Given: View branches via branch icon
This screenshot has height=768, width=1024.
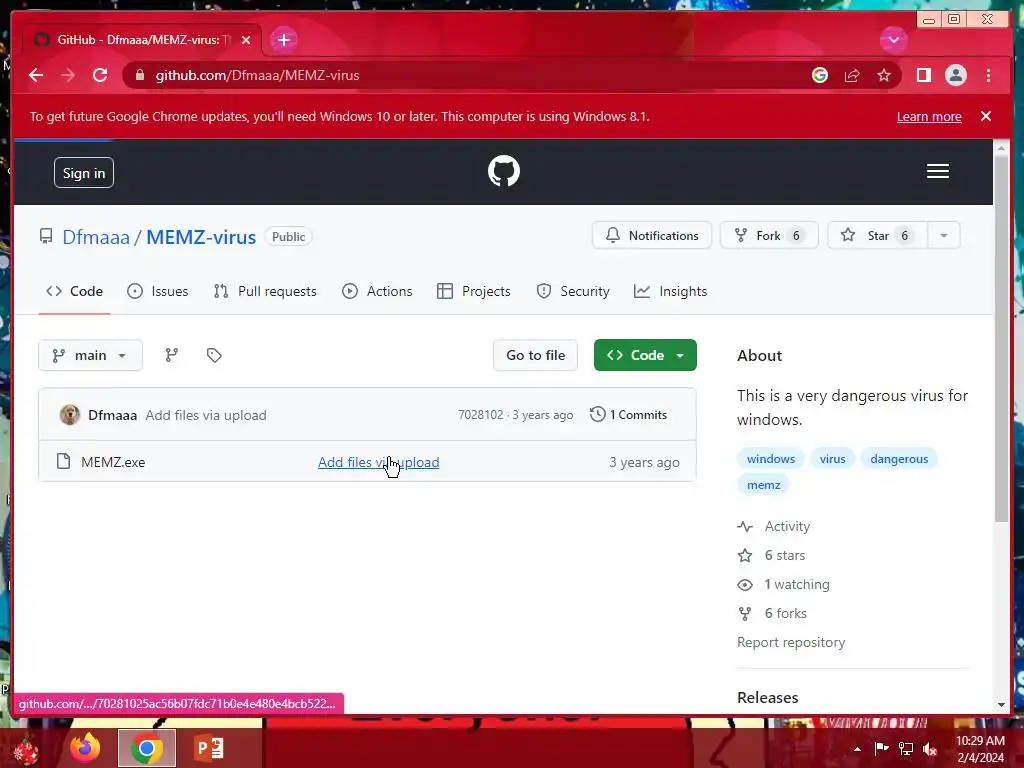Looking at the screenshot, I should click(172, 355).
